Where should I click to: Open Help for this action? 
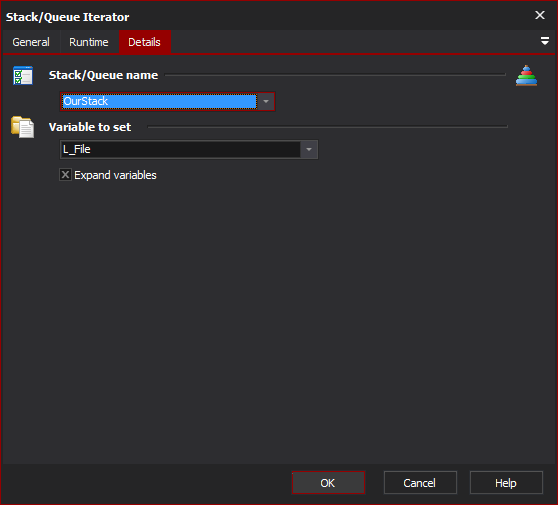pos(506,483)
